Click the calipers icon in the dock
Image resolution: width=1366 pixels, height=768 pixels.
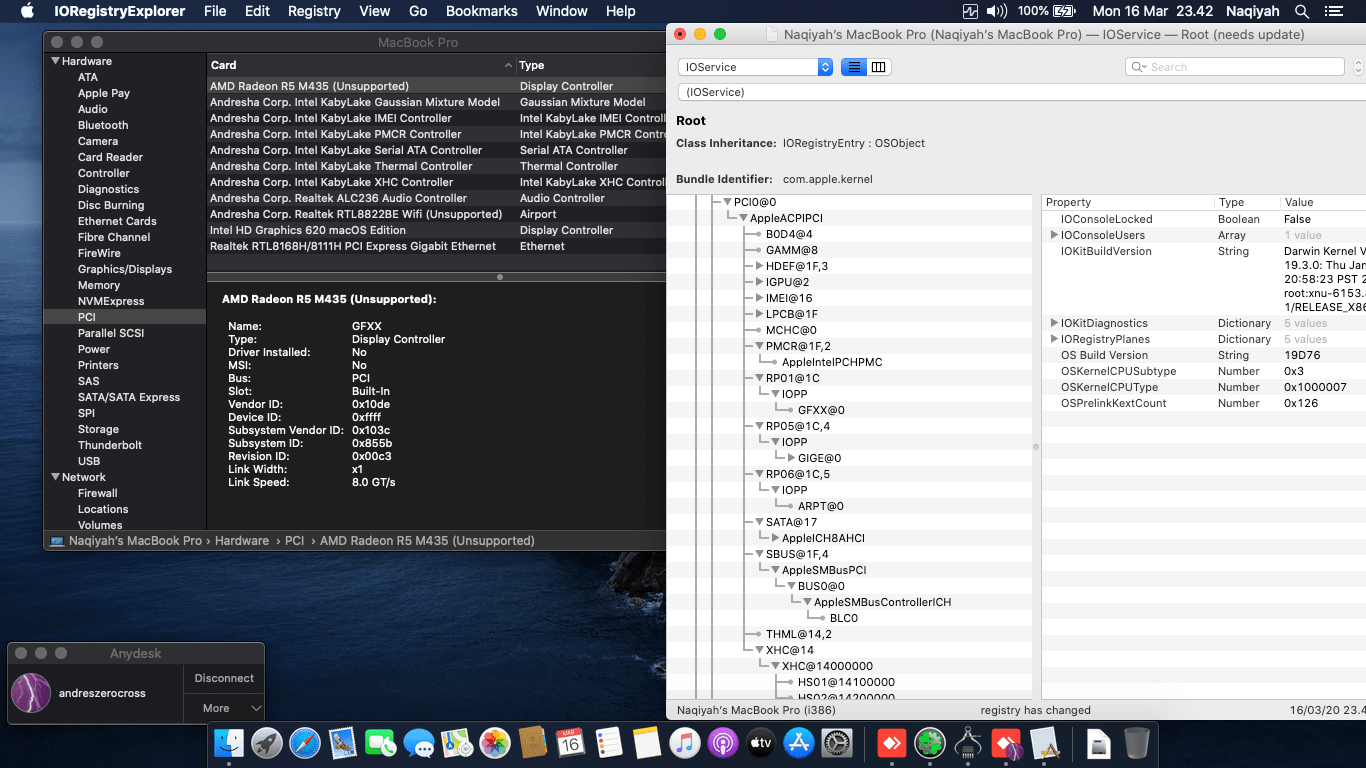click(968, 743)
